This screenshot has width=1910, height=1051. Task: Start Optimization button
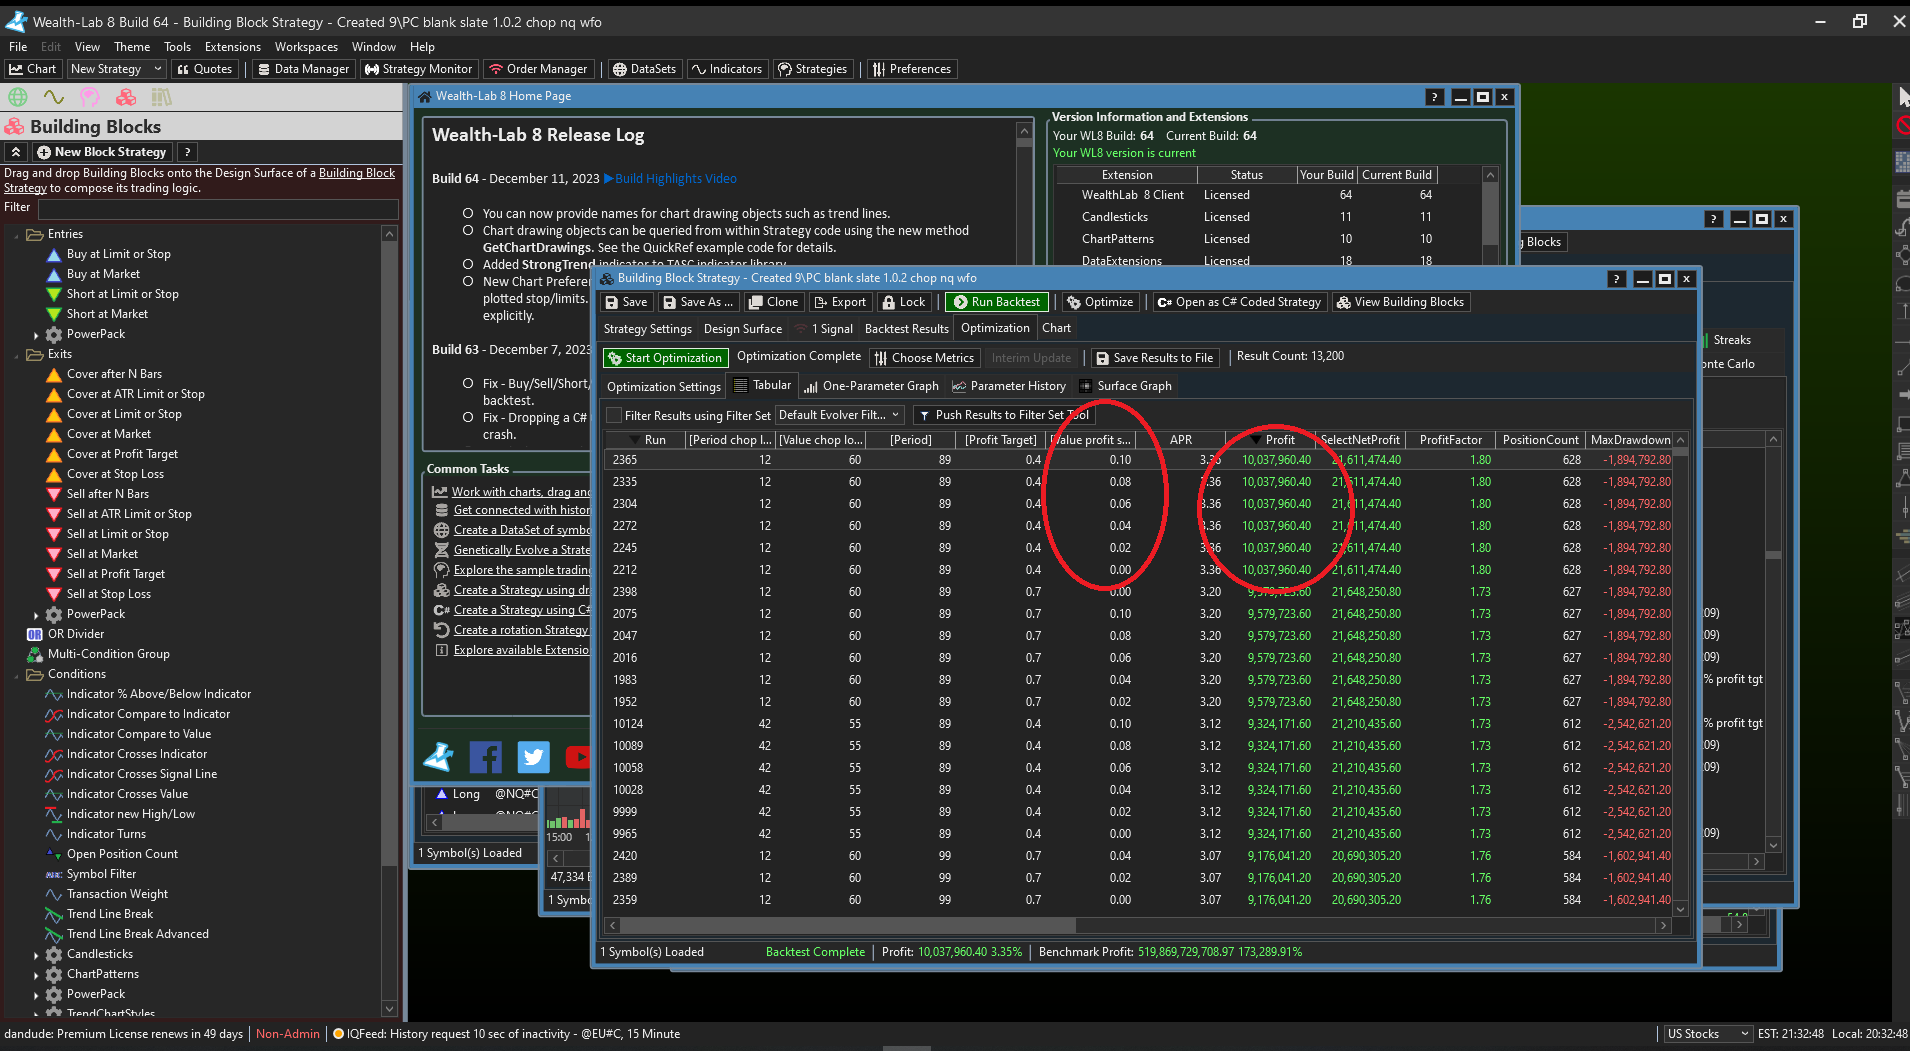coord(664,358)
